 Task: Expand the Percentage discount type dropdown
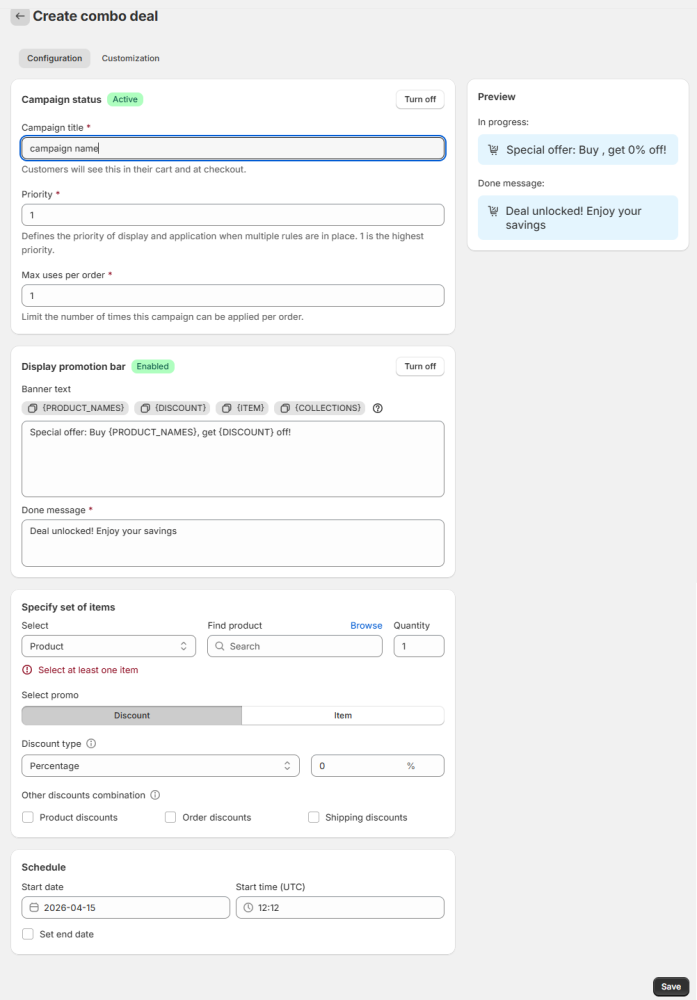160,766
